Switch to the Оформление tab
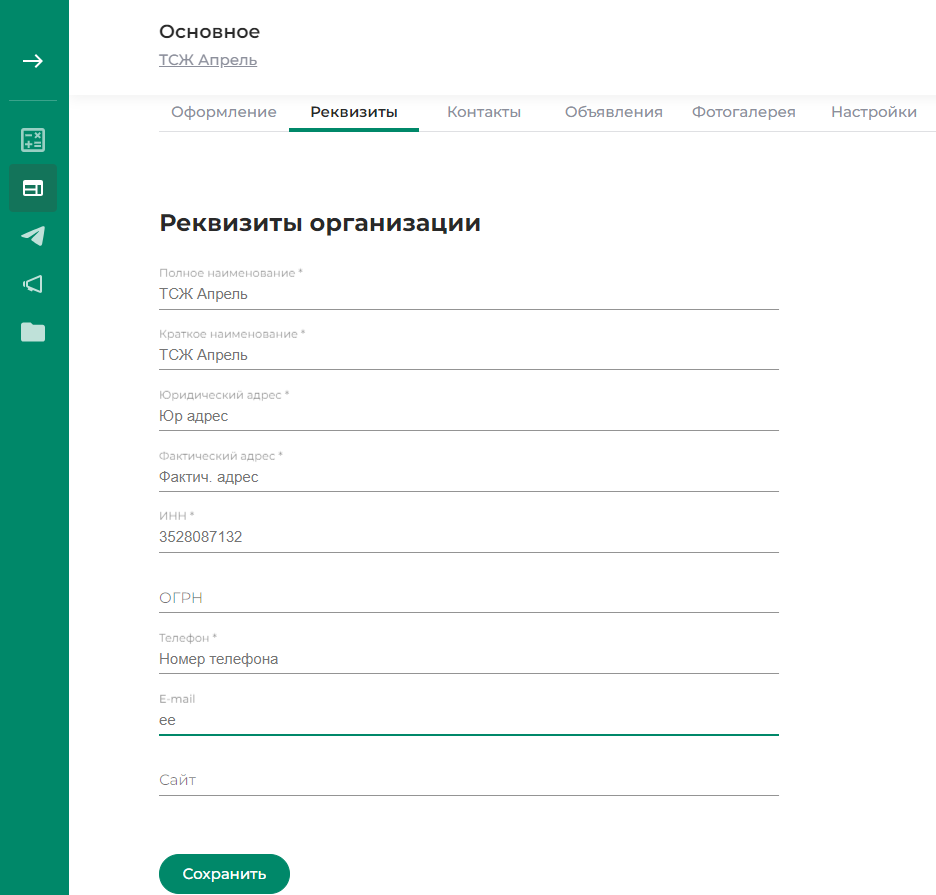The height and width of the screenshot is (895, 936). click(x=224, y=112)
